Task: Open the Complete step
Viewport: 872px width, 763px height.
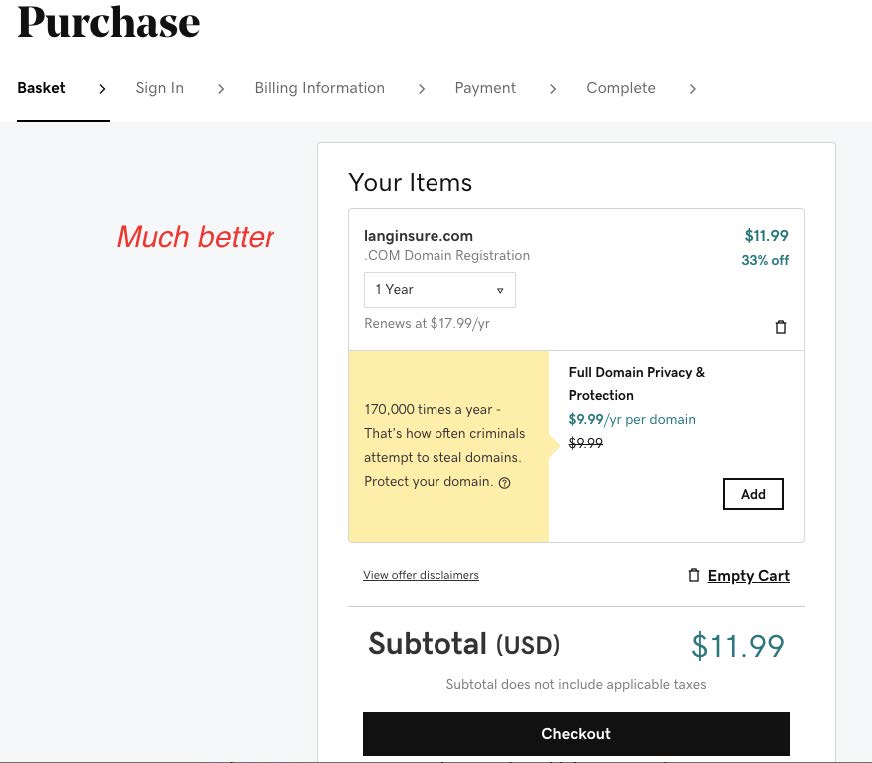Action: point(621,88)
